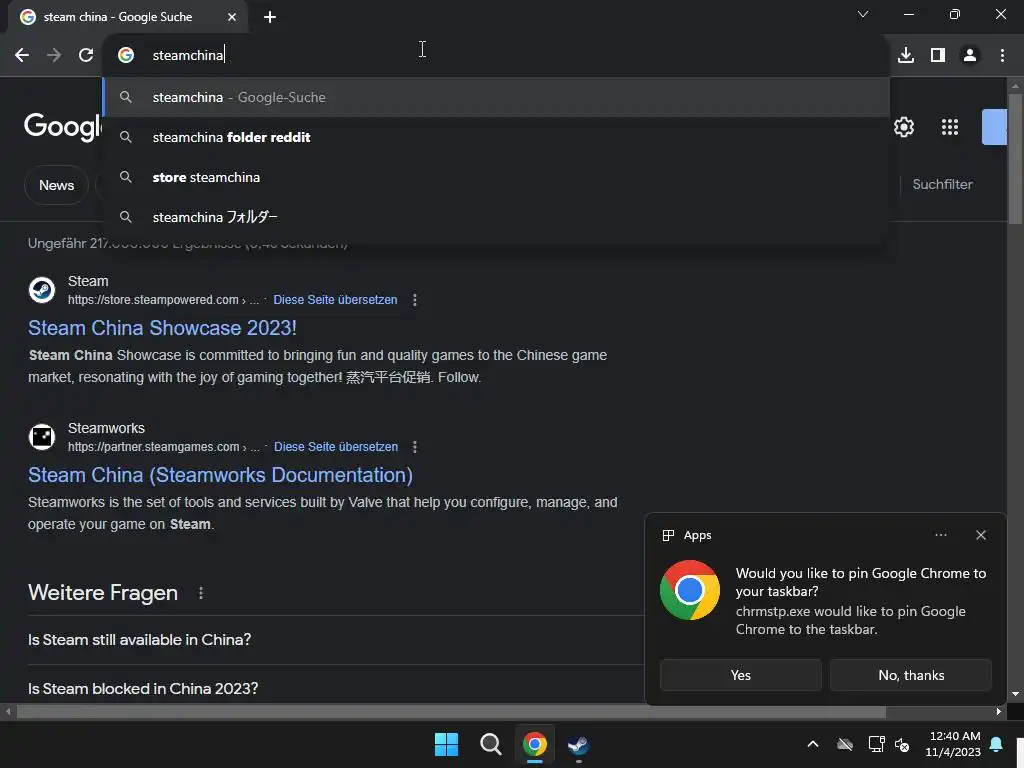
Task: Select suggestion 'steamchina - Google-Suche'
Action: (x=496, y=97)
